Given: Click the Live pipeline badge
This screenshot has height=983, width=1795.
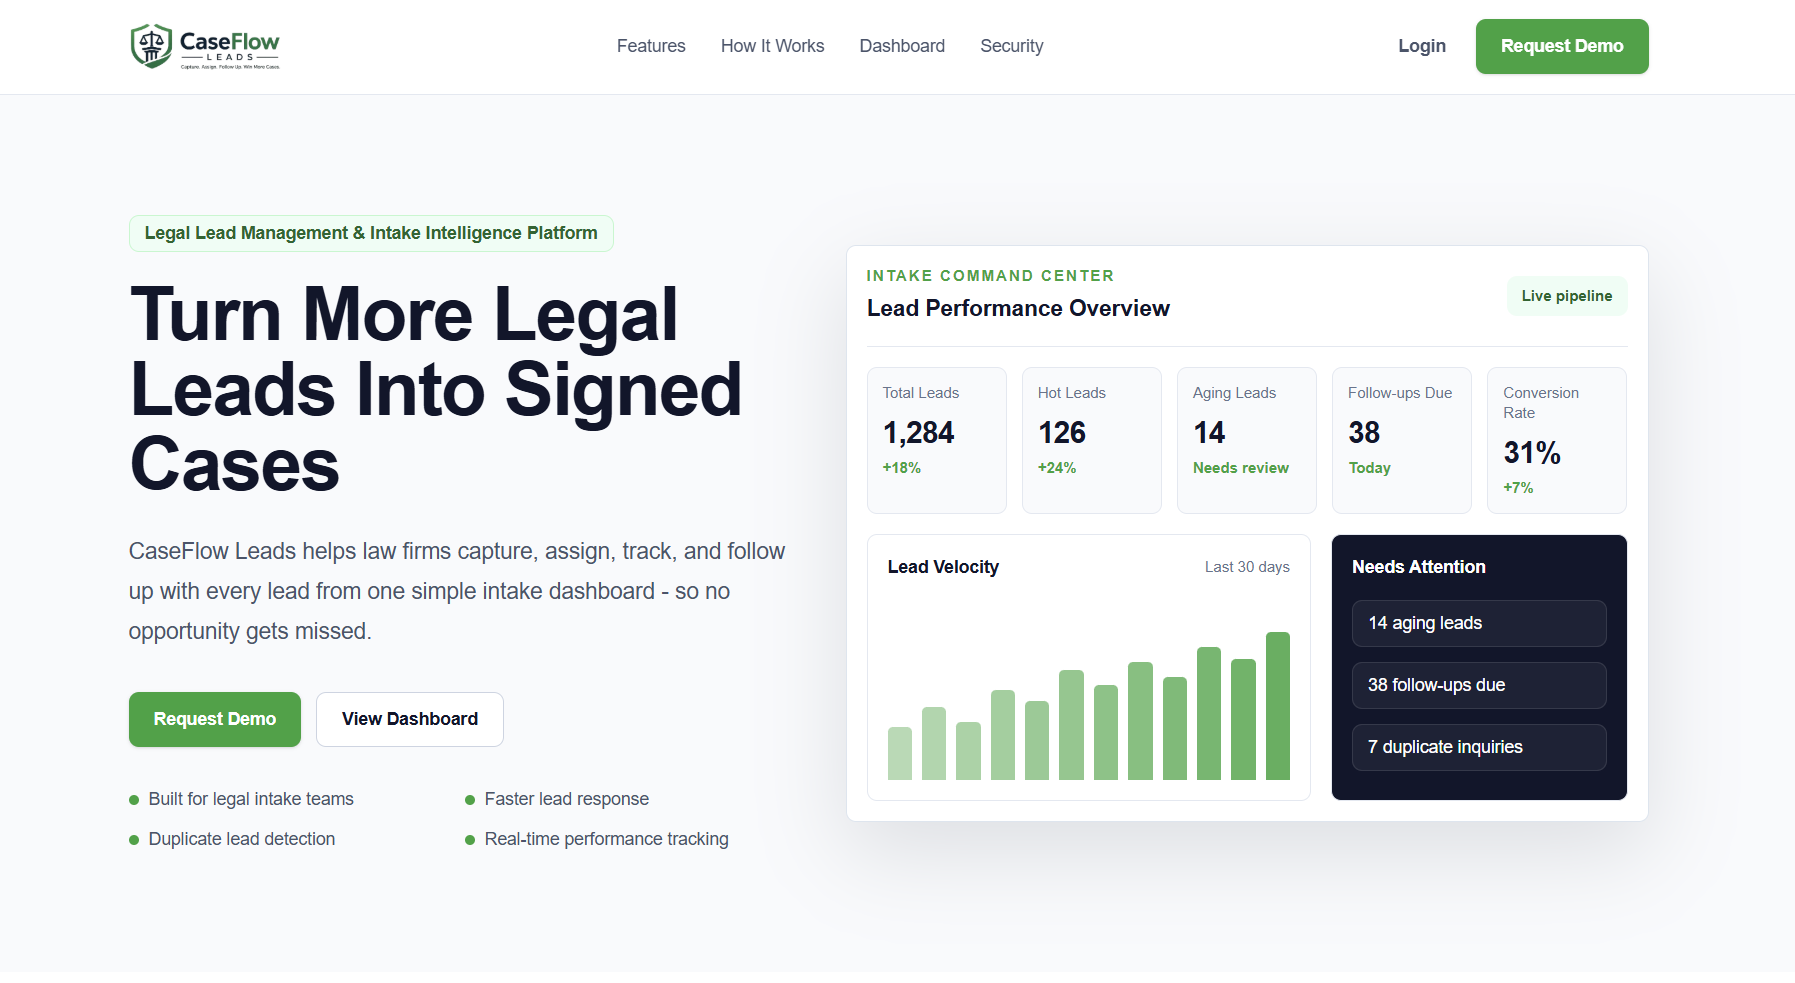Looking at the screenshot, I should tap(1567, 296).
